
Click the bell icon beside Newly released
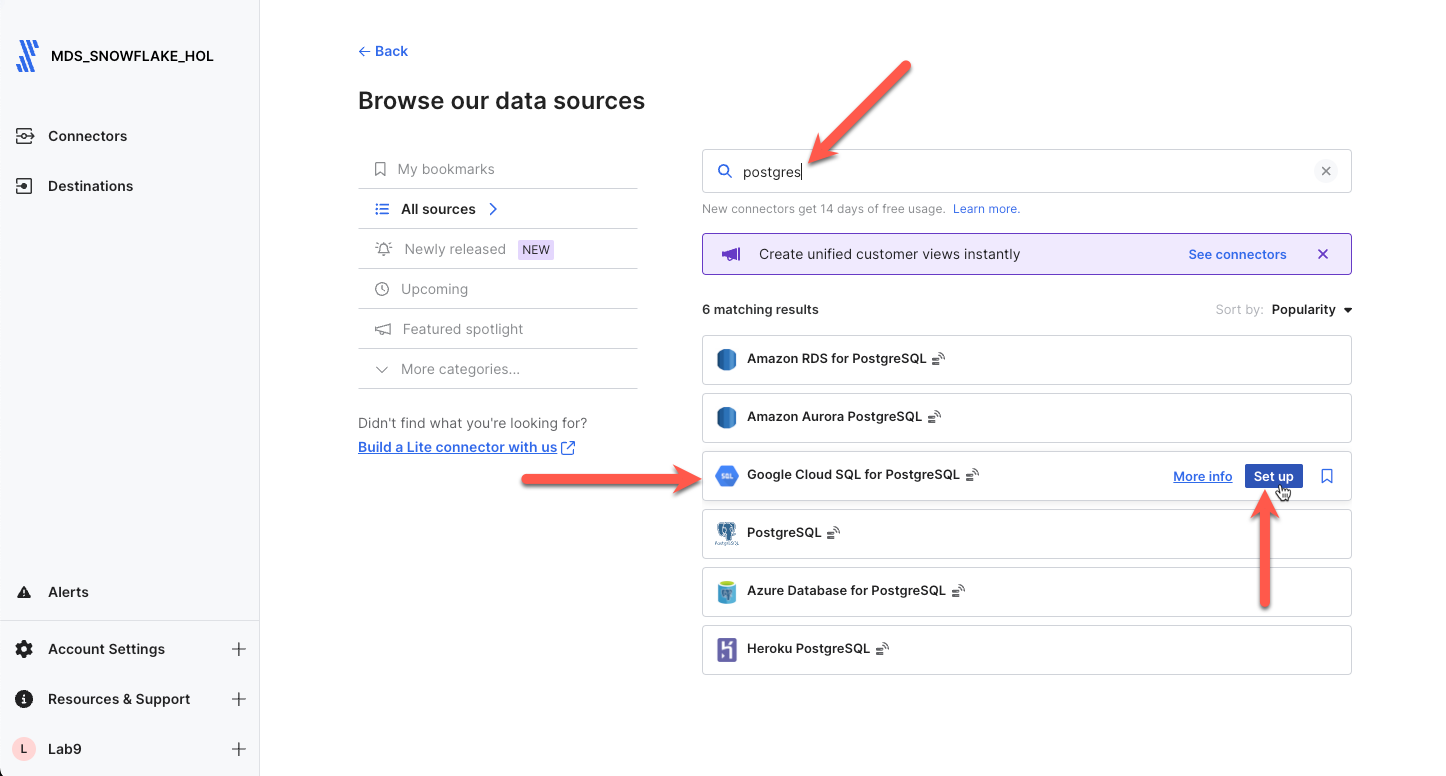[383, 249]
